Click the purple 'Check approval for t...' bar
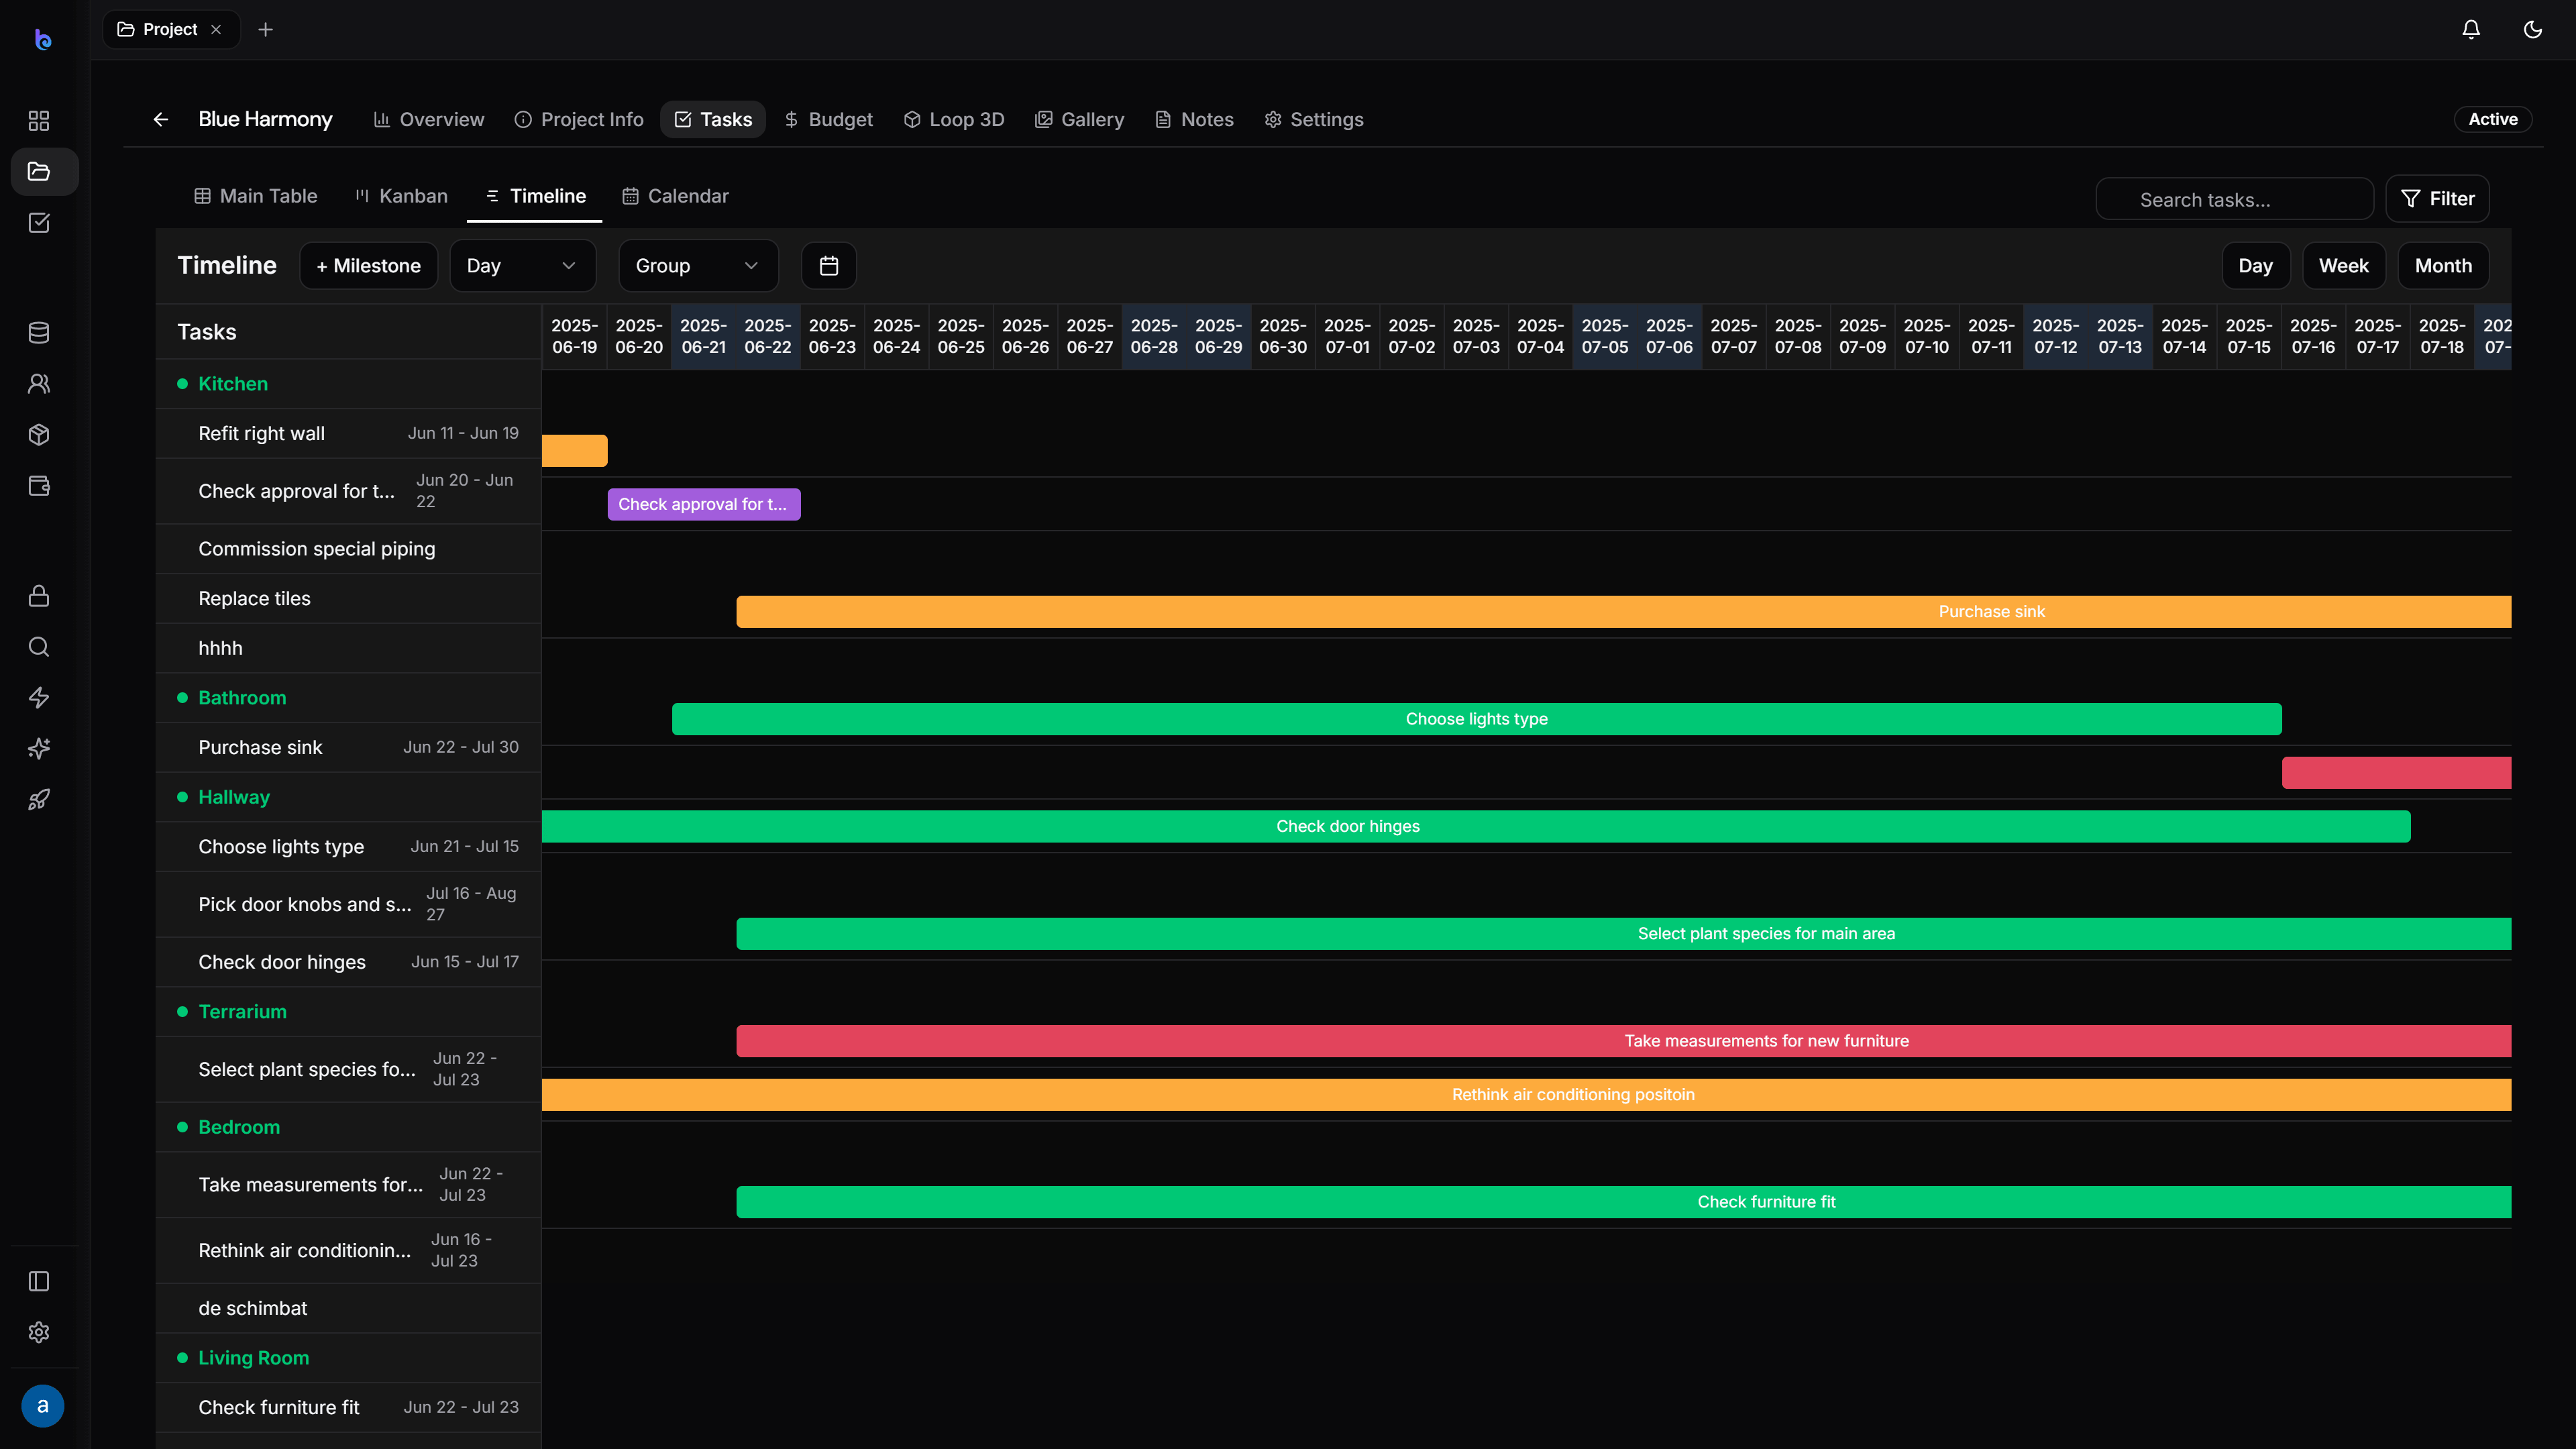 click(x=704, y=505)
